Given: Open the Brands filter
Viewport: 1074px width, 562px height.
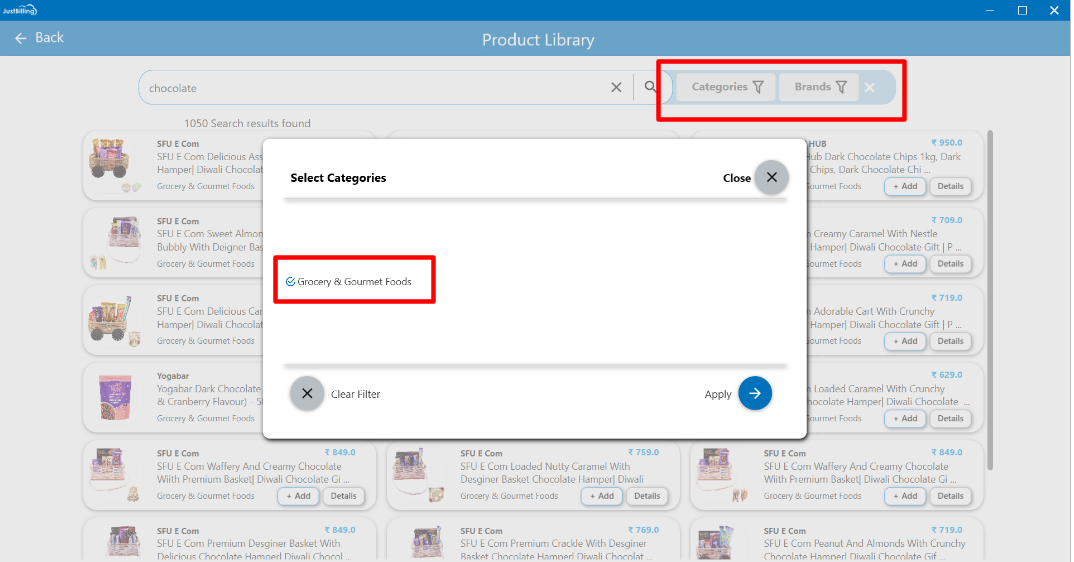Looking at the screenshot, I should pyautogui.click(x=820, y=88).
